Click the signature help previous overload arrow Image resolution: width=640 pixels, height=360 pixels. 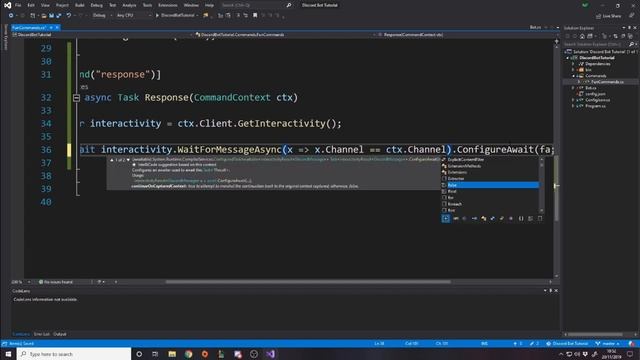[112, 160]
